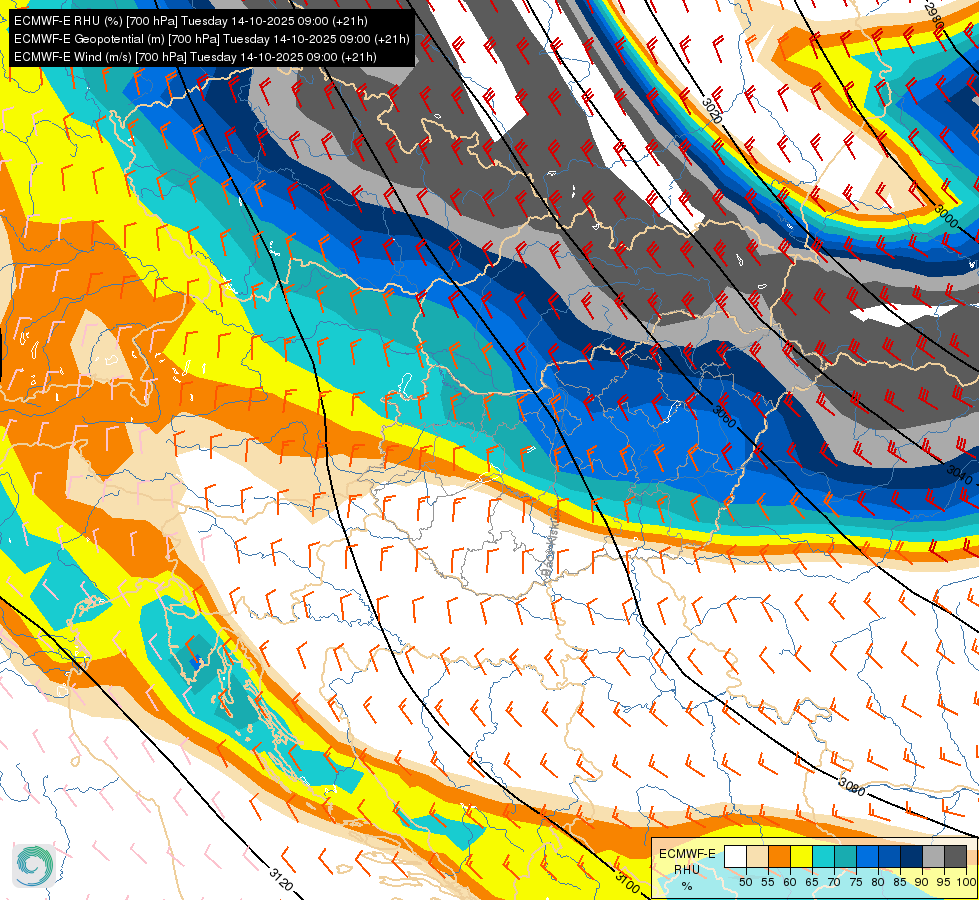Click the ECMWF-E RHU 700 hPa title line
This screenshot has height=900, width=979.
tap(190, 21)
